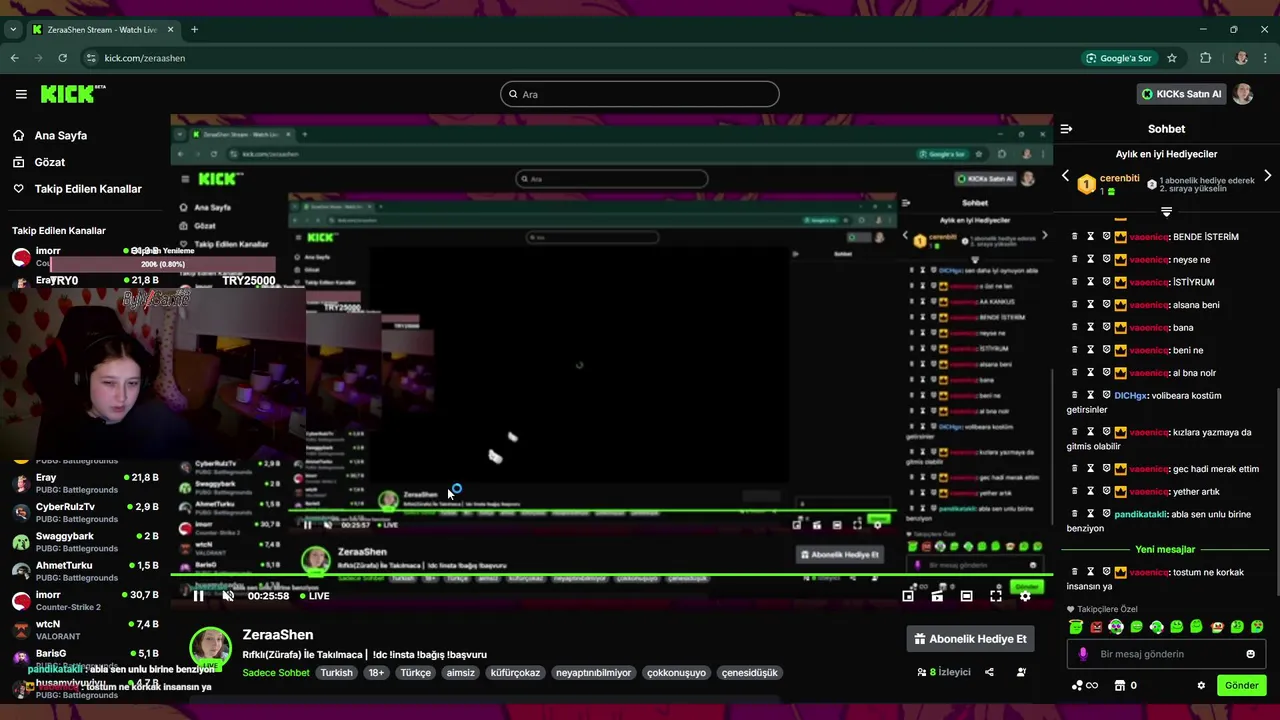Viewport: 1280px width, 720px height.
Task: Click the küfürçokaz tag
Action: (515, 673)
